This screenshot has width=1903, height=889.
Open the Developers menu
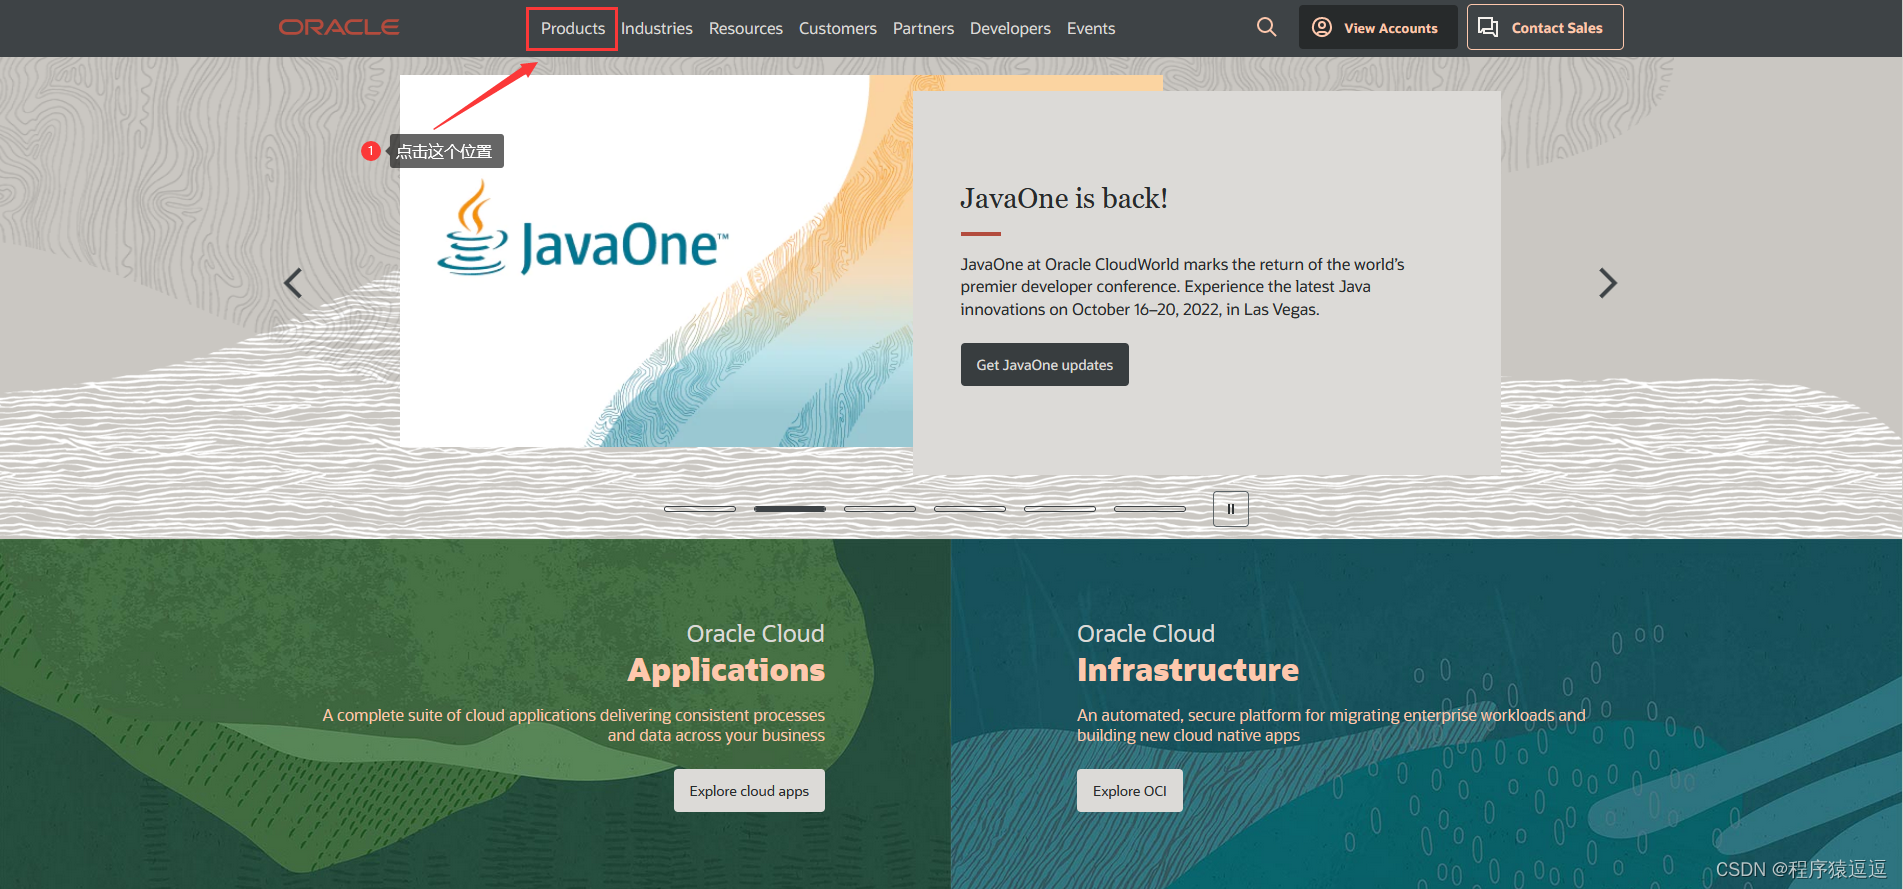pyautogui.click(x=1010, y=28)
